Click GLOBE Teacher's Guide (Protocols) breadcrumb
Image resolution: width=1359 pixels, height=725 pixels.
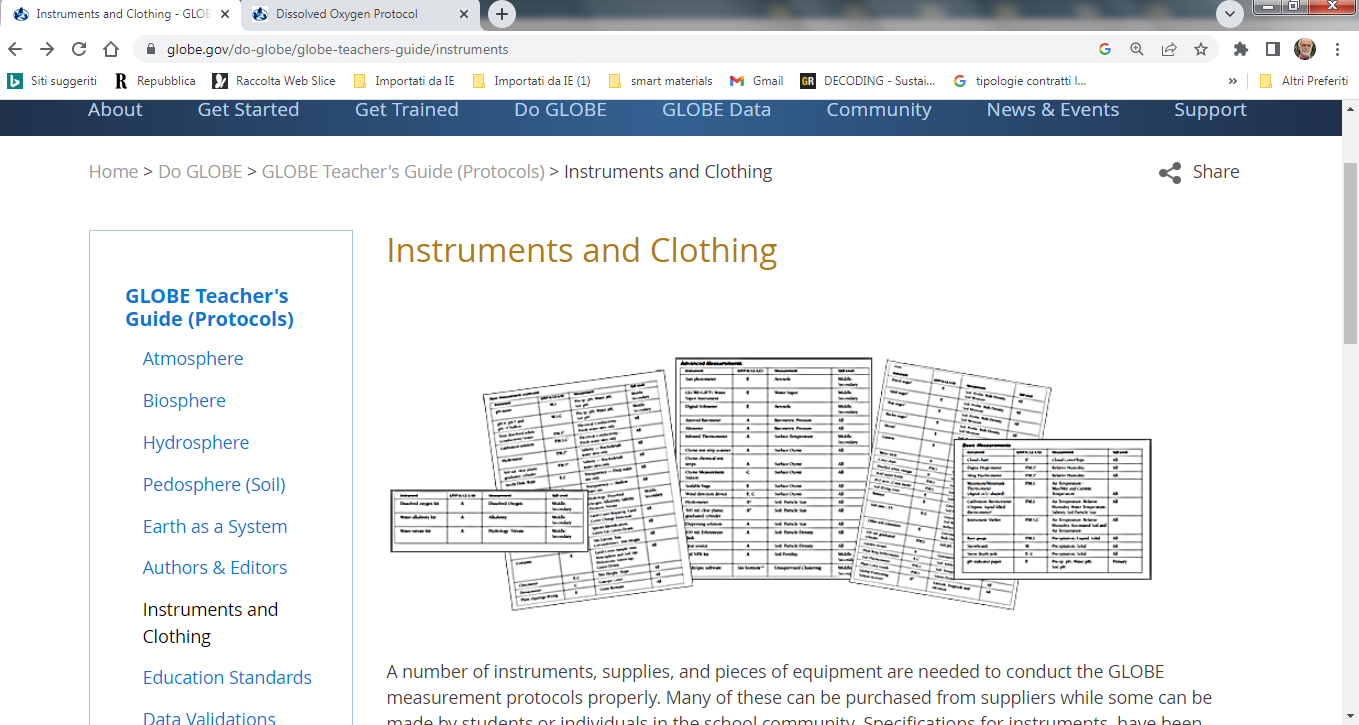click(403, 172)
